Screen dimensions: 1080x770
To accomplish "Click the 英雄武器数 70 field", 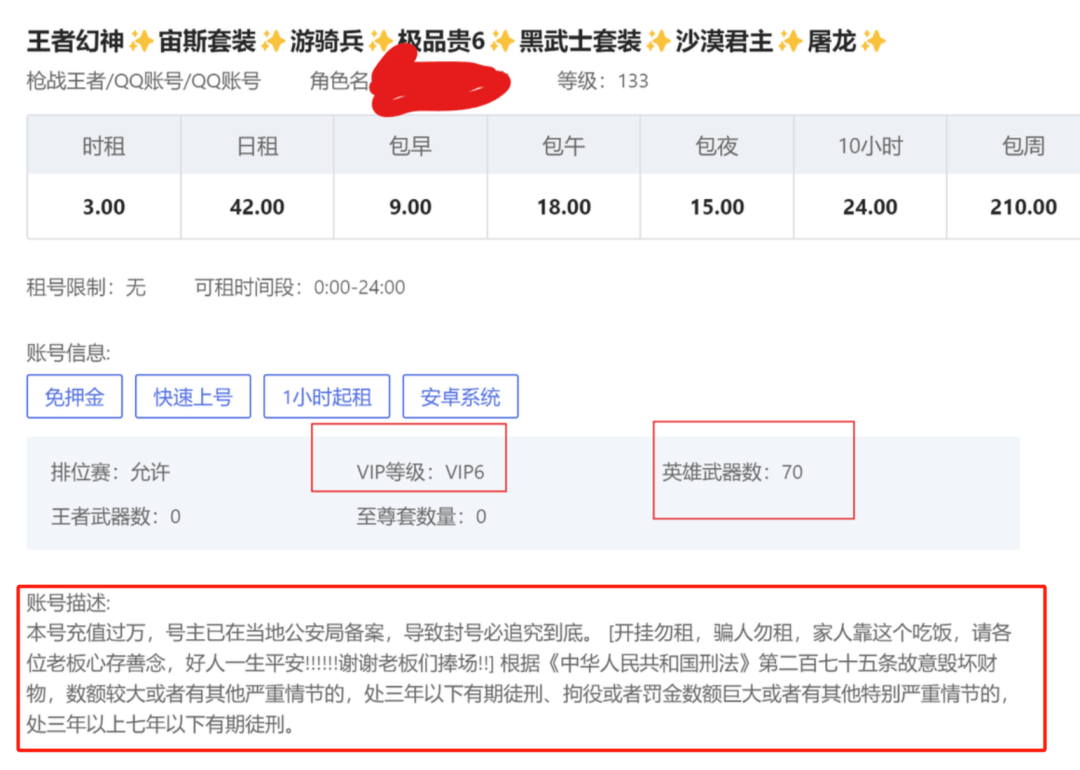I will coord(732,472).
